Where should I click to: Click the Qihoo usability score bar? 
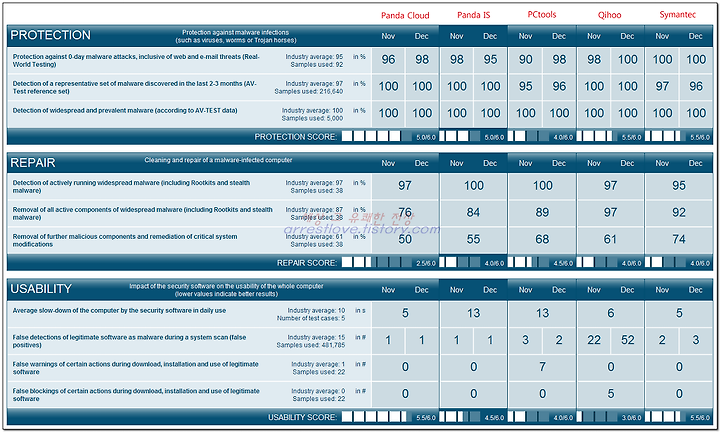coord(596,417)
